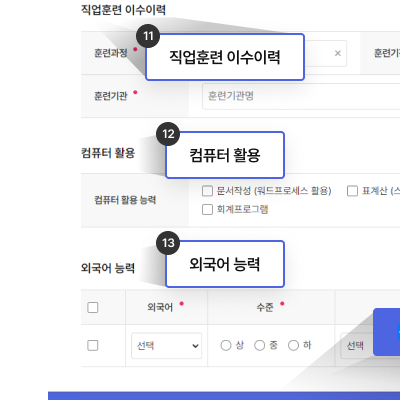Viewport: 400px width, 400px height.
Task: Click the 훈련기관명 input field
Action: (x=301, y=96)
